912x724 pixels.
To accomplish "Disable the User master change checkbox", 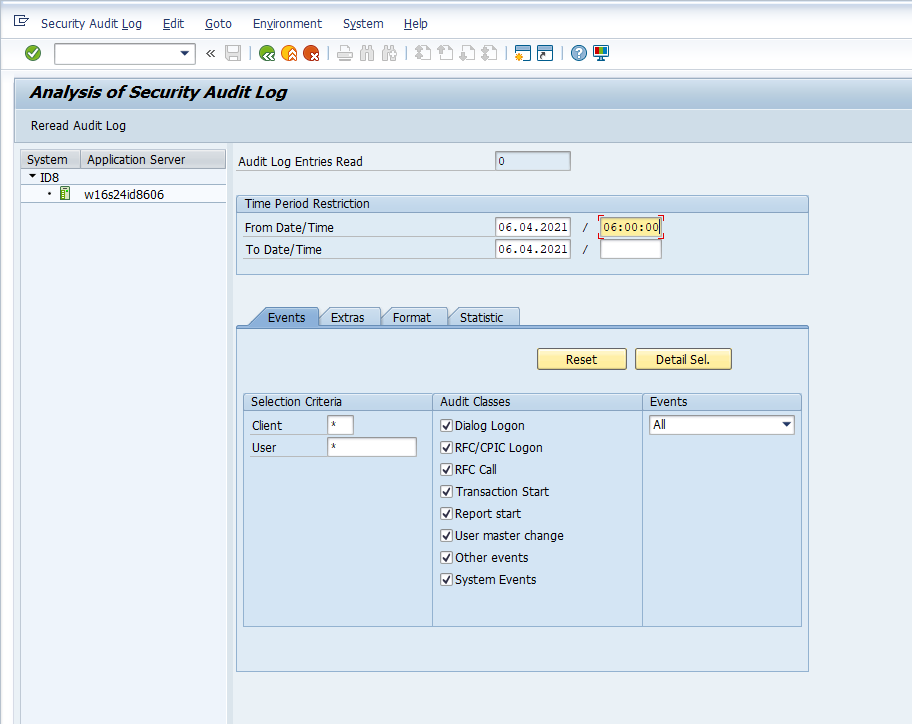I will pos(447,536).
